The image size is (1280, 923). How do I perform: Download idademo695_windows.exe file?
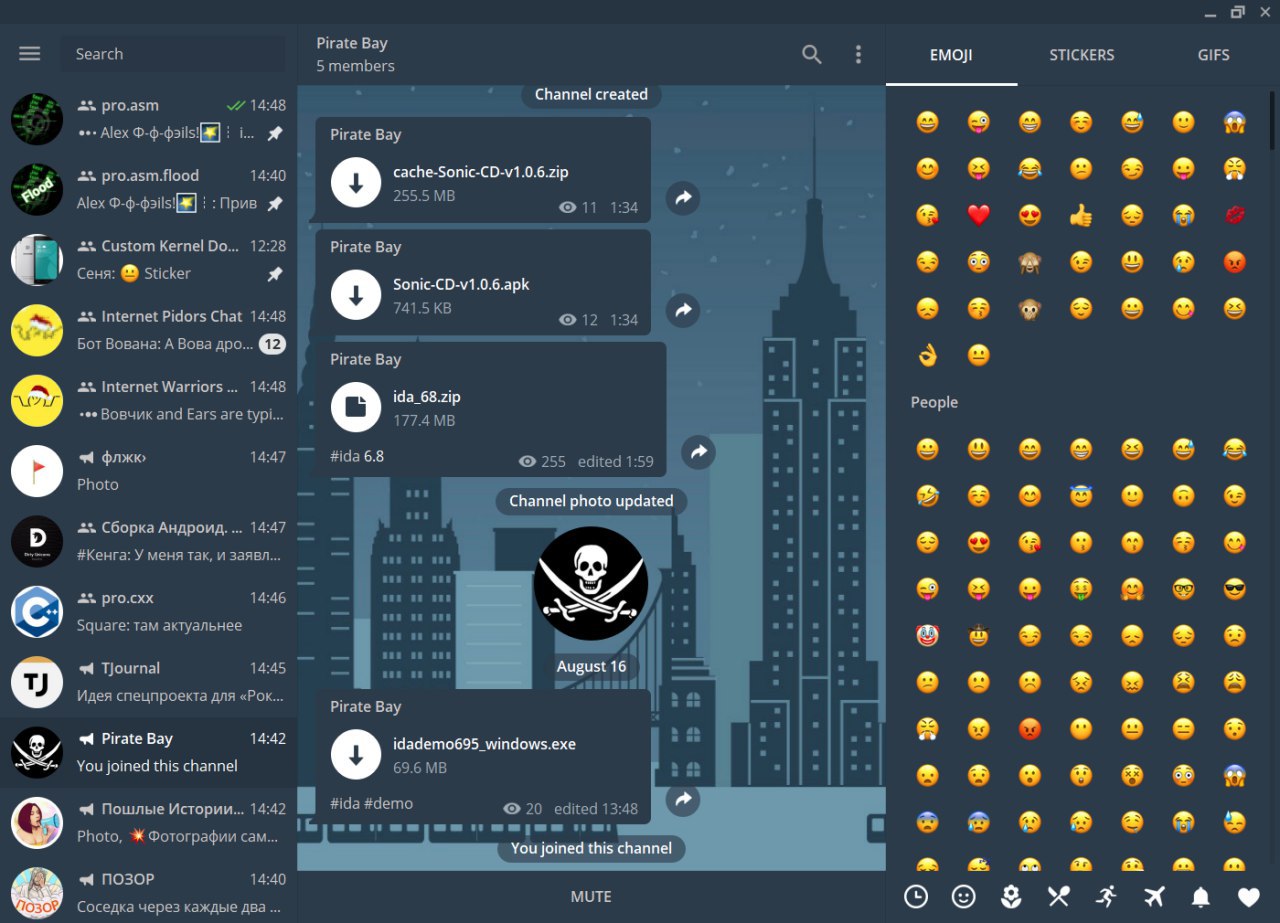pos(356,754)
